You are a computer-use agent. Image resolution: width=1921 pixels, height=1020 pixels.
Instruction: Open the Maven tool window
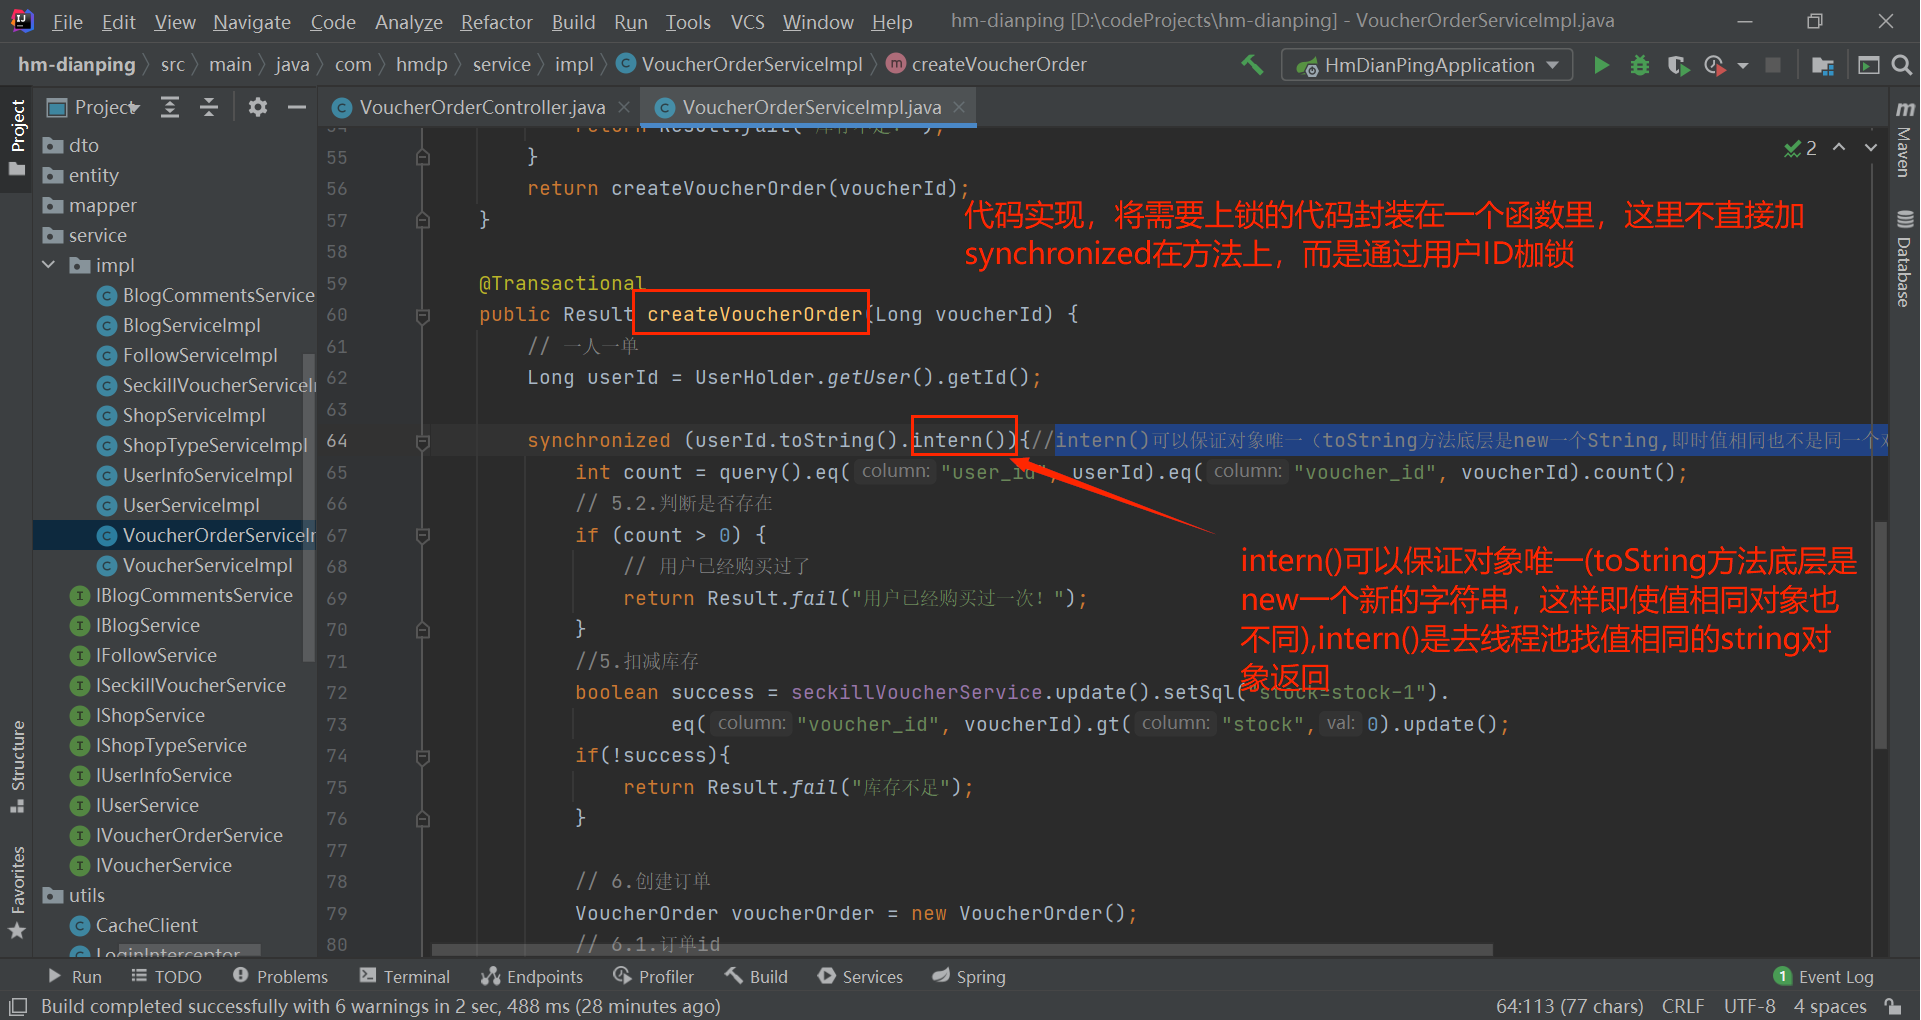(x=1904, y=139)
